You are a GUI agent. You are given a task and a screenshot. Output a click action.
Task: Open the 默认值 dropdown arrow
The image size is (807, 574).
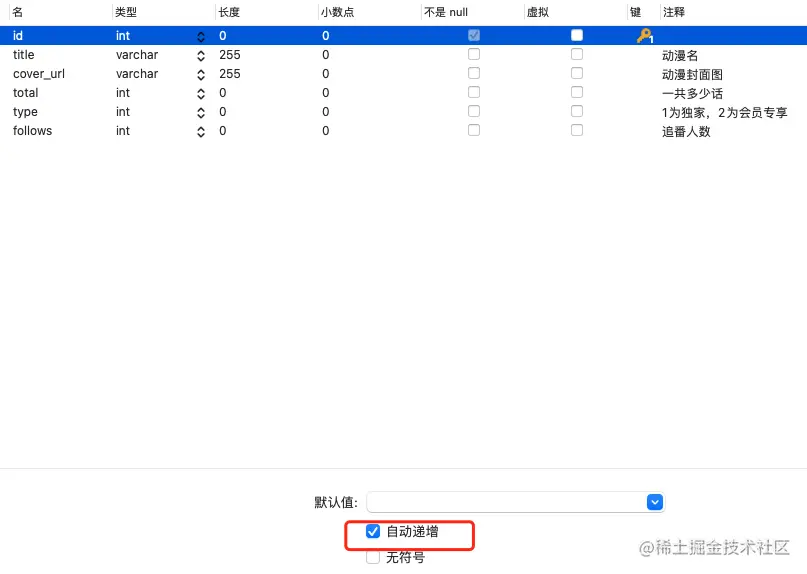(x=655, y=502)
